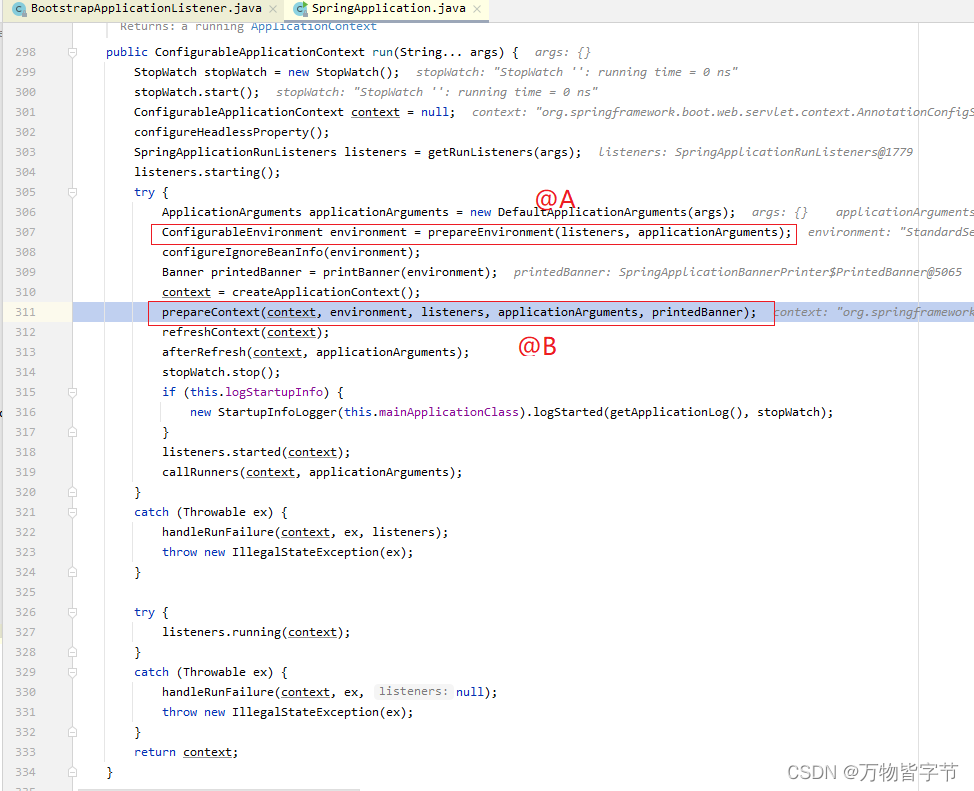The height and width of the screenshot is (791, 974).
Task: Click DefaultApplicationArguments on line 306
Action: 592,212
